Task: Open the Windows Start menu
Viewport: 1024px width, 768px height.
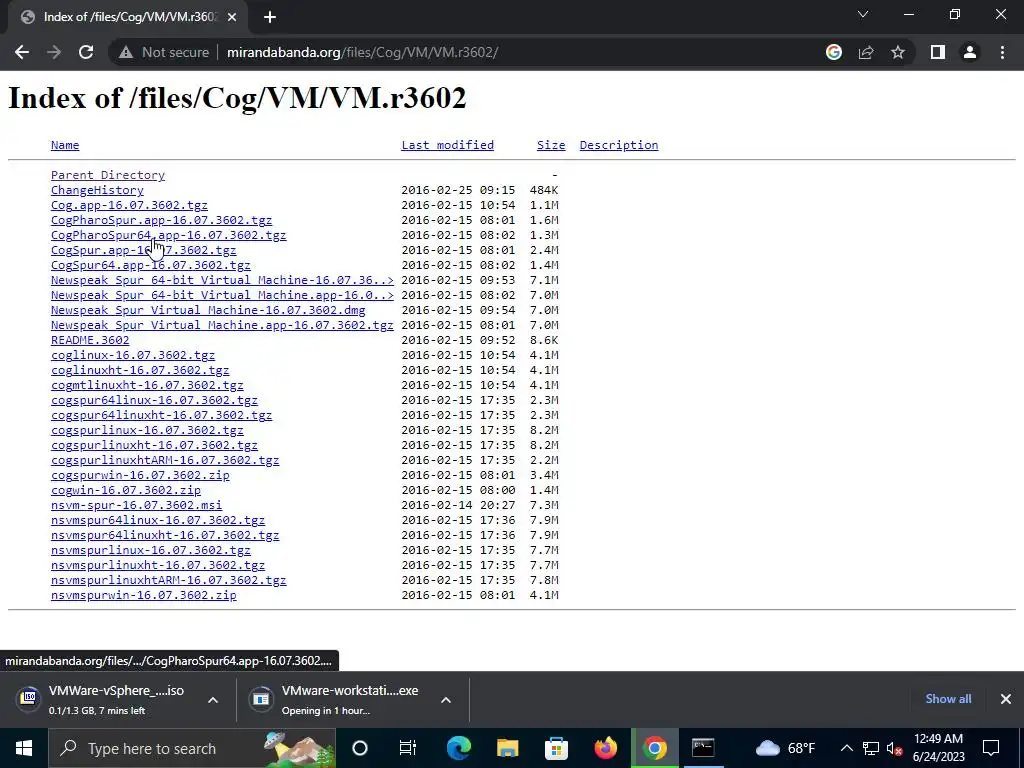Action: pyautogui.click(x=24, y=748)
